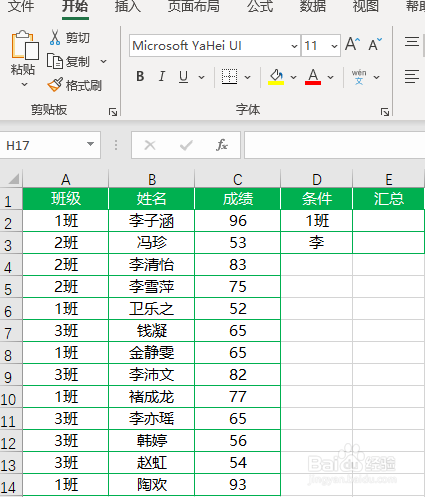Expand the font color arrow
Image resolution: width=425 pixels, height=497 pixels.
(x=330, y=77)
